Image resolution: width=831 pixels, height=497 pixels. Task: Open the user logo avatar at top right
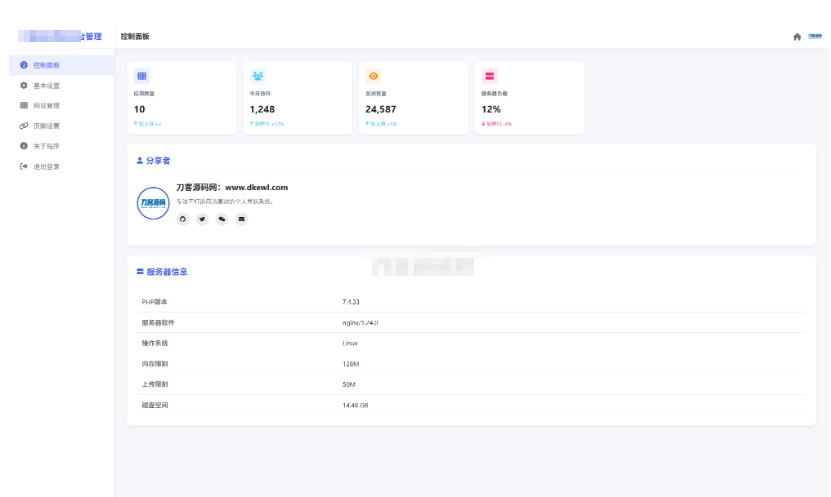(815, 37)
